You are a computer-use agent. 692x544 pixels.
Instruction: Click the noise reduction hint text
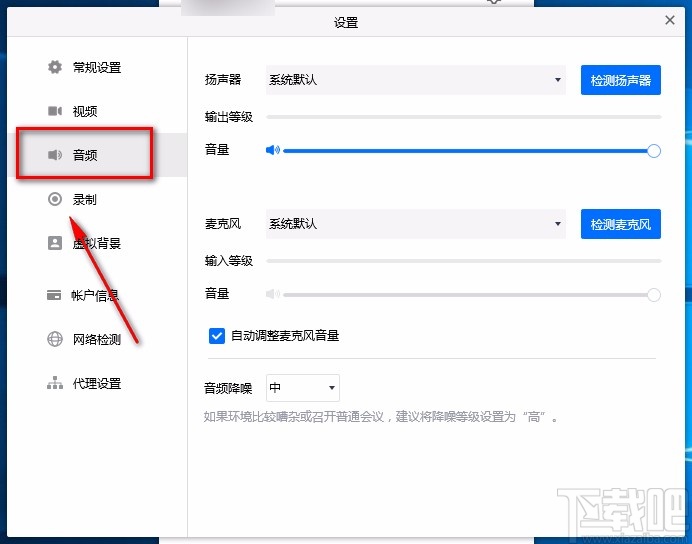tap(380, 416)
